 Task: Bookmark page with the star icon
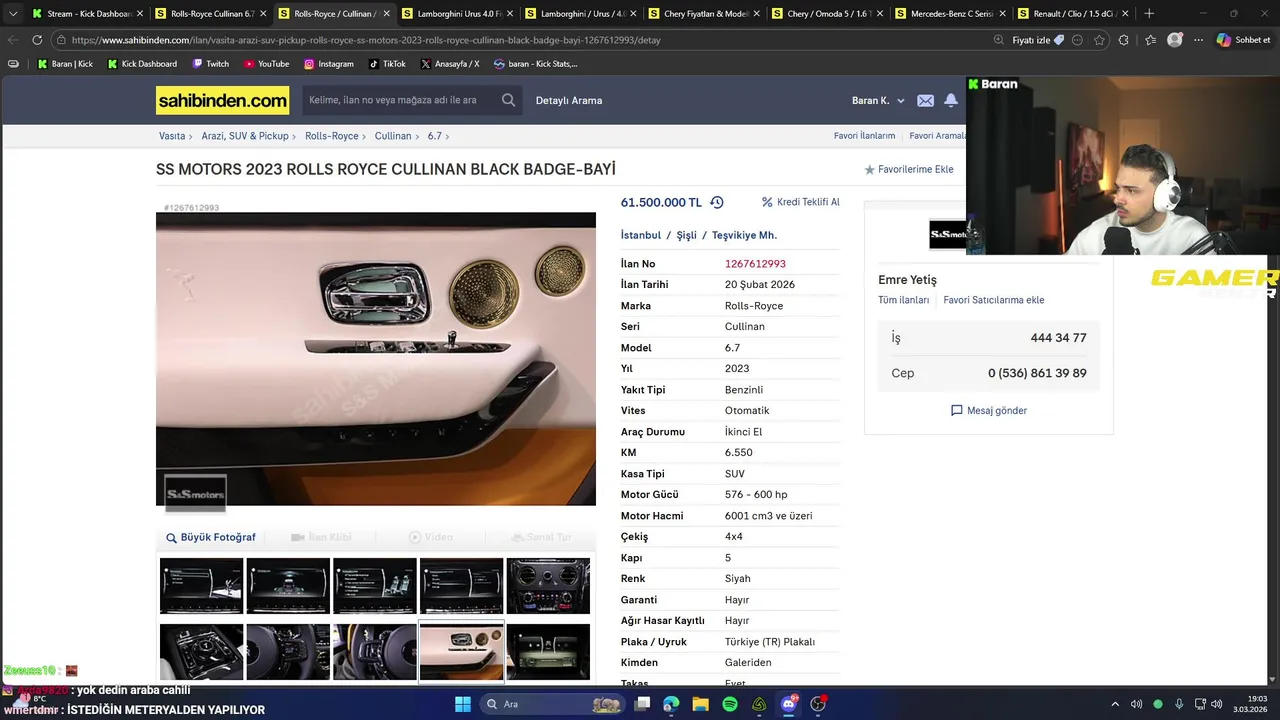(1099, 40)
